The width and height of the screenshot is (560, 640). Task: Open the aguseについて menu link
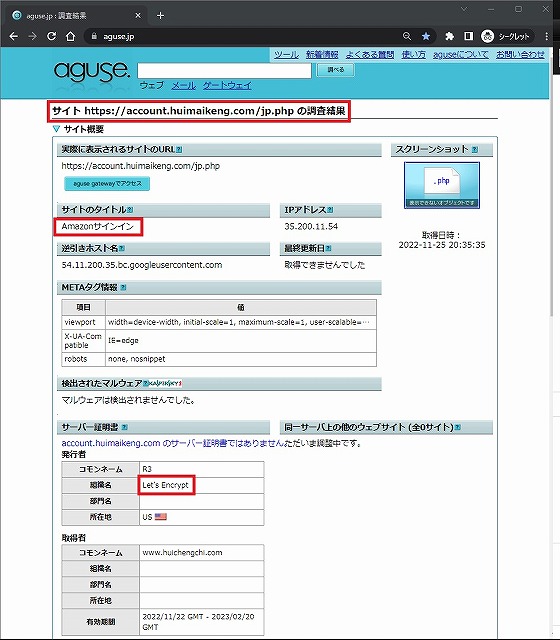coord(460,54)
